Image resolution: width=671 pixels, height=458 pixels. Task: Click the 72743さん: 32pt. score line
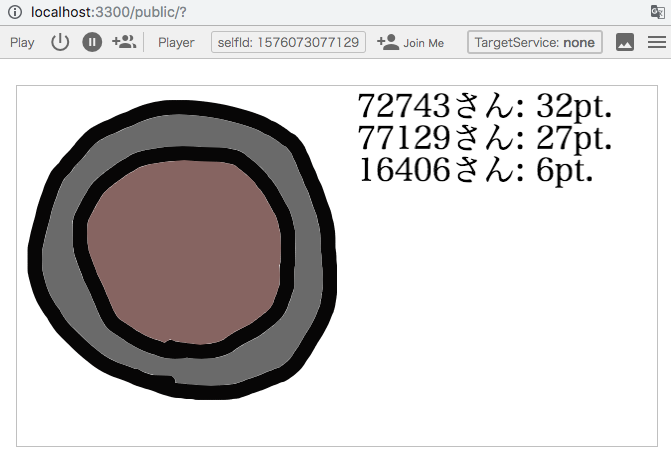coord(484,106)
